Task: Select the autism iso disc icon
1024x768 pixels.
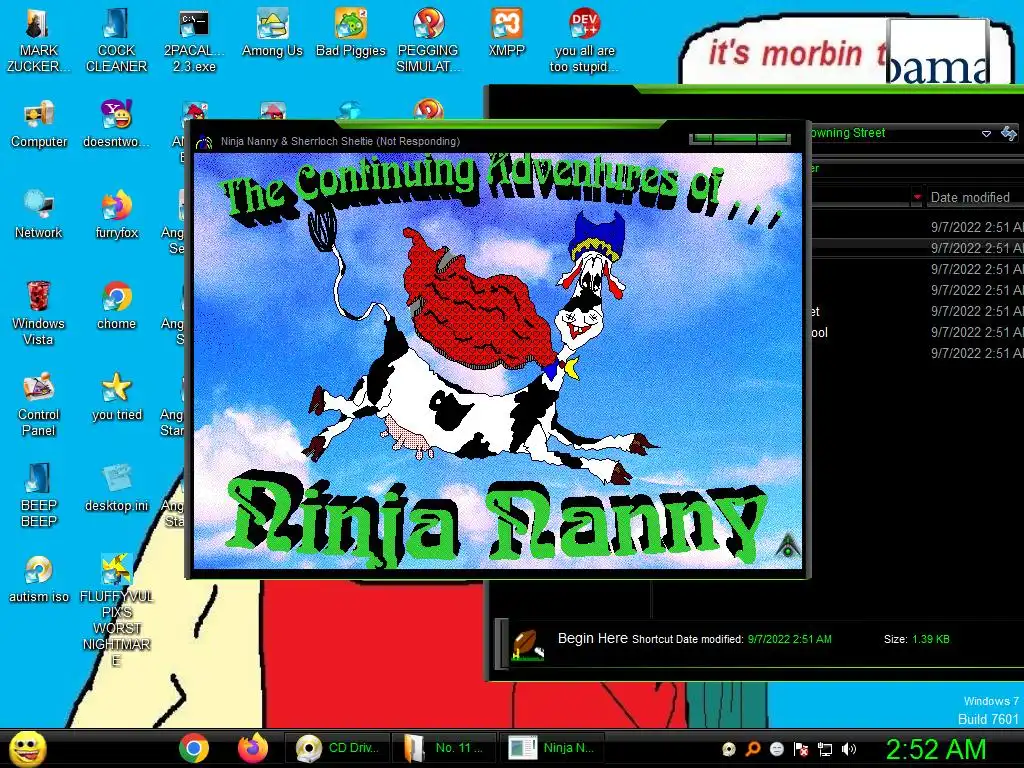Action: (x=39, y=578)
